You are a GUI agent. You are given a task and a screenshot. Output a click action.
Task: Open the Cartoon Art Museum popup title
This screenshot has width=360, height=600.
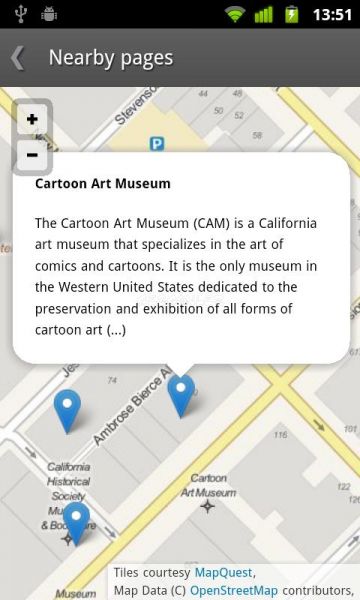tap(103, 183)
